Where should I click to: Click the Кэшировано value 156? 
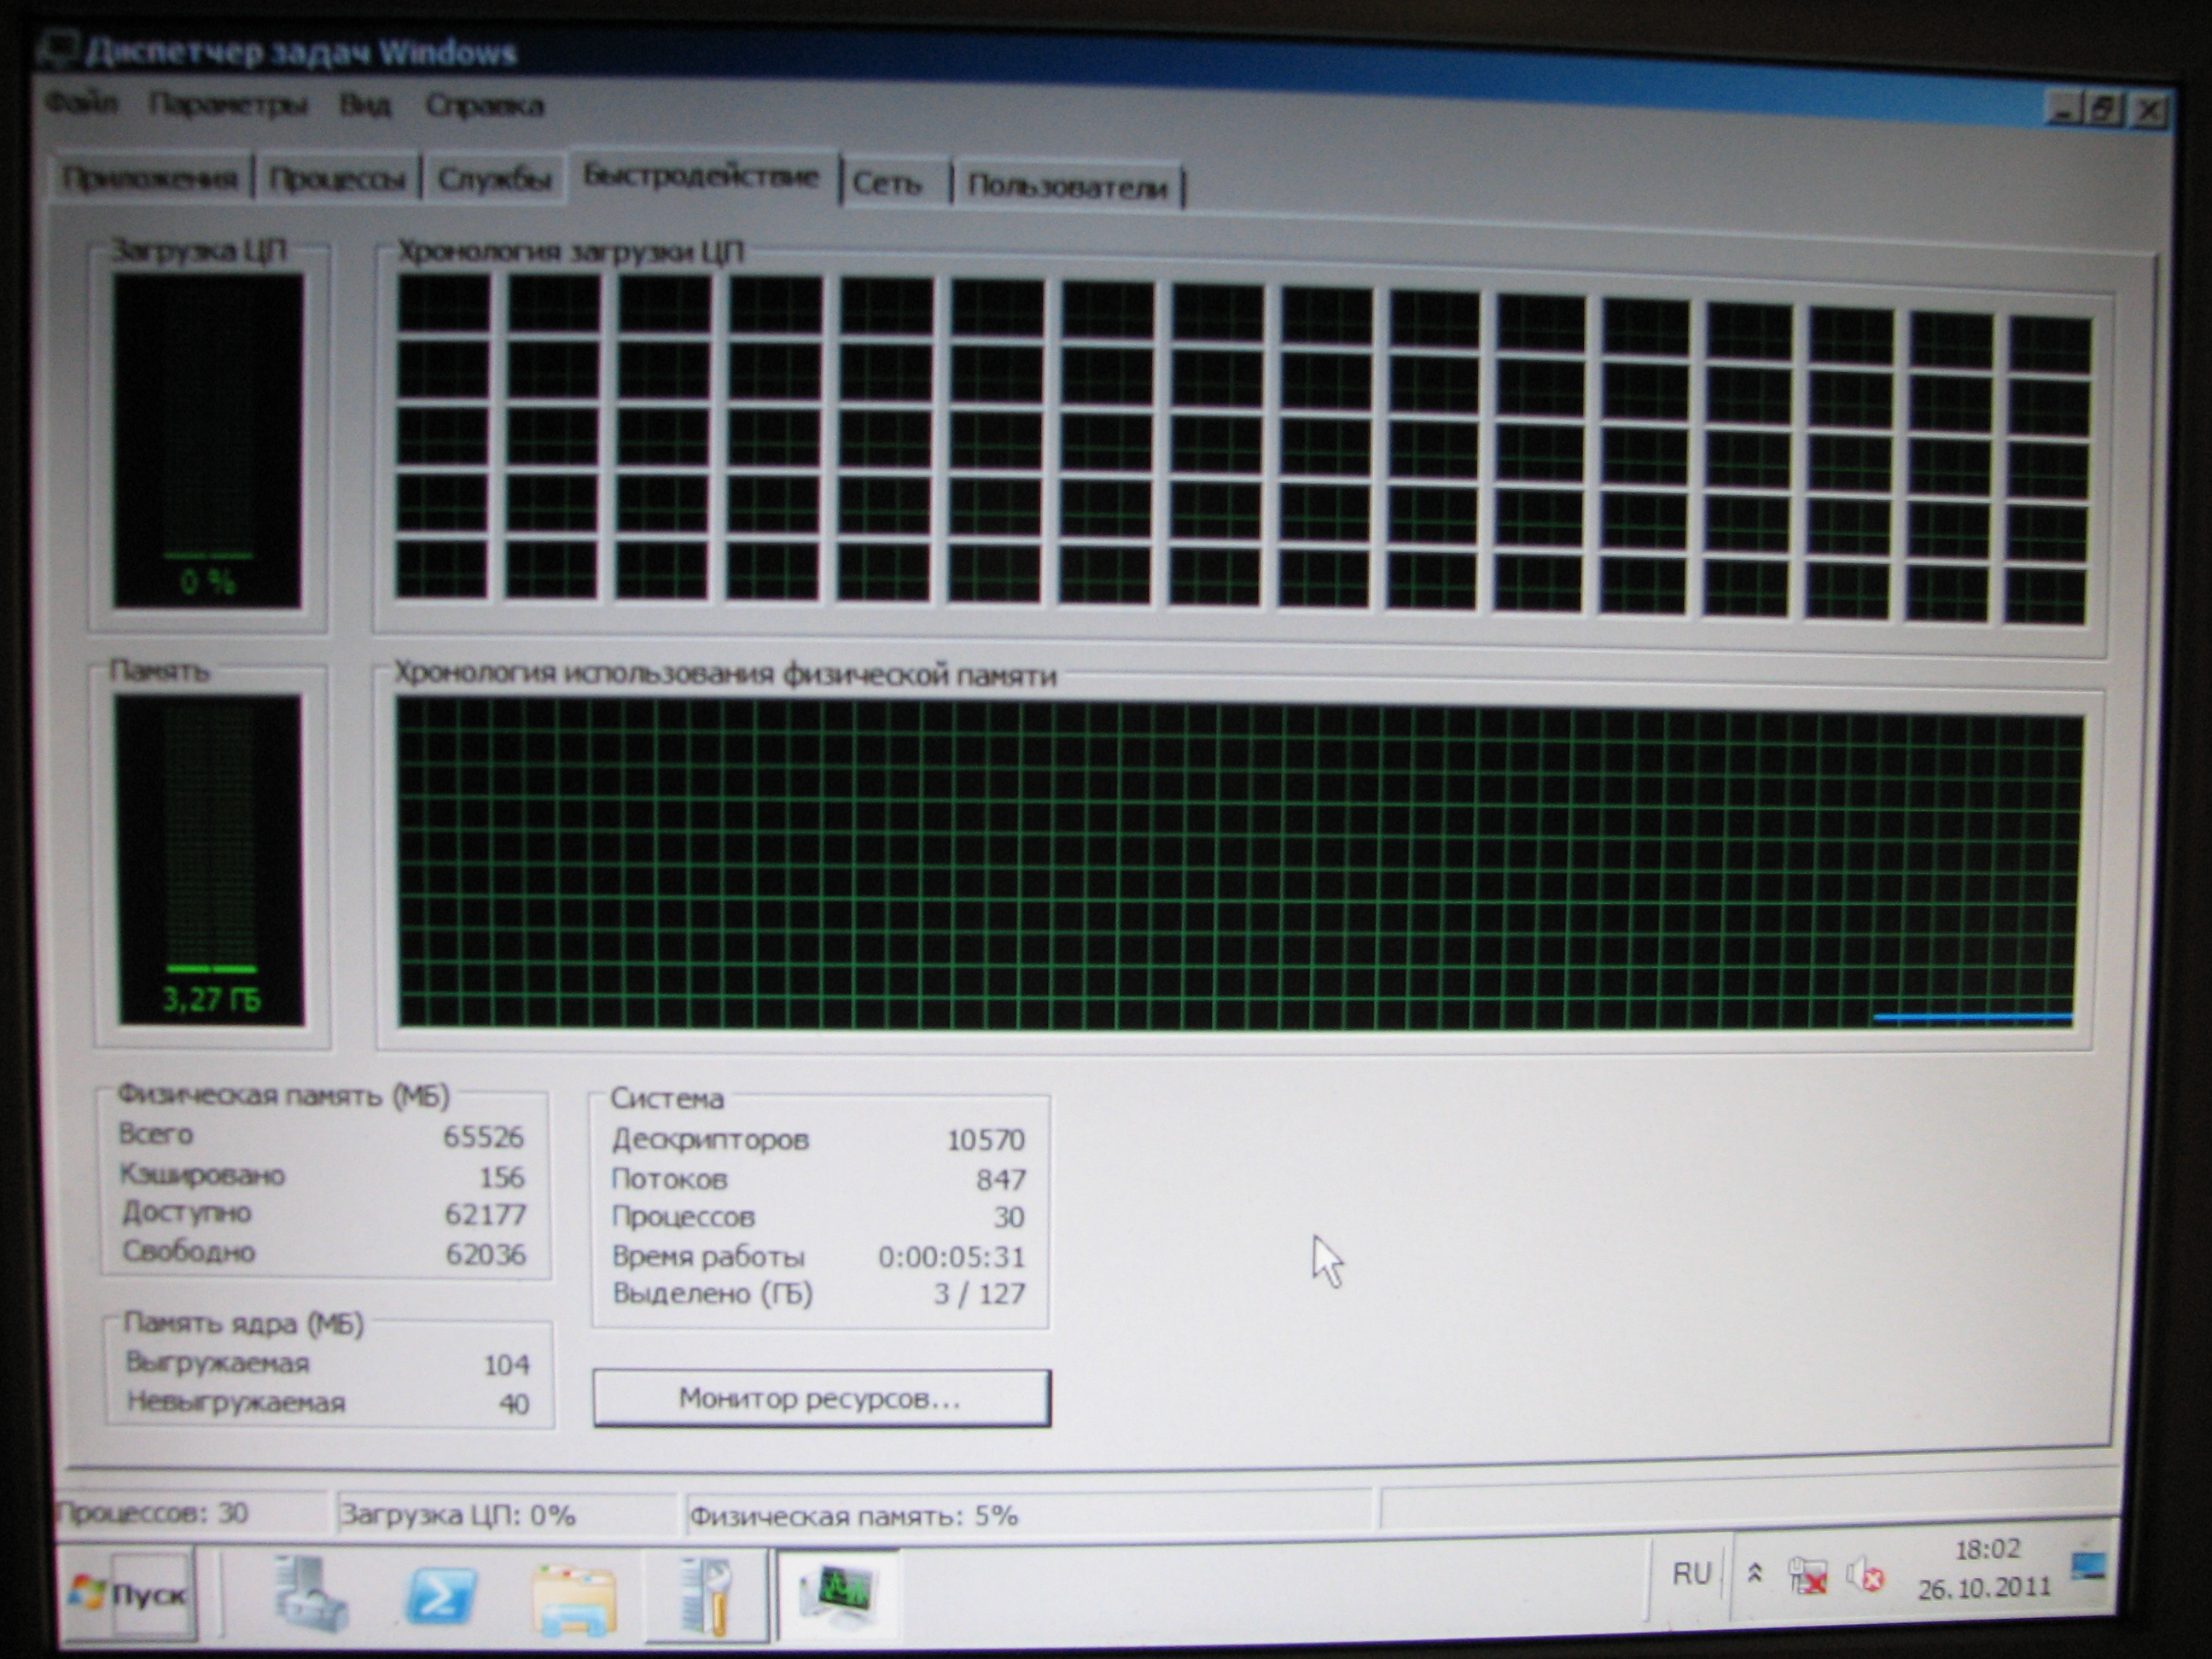(x=502, y=1177)
